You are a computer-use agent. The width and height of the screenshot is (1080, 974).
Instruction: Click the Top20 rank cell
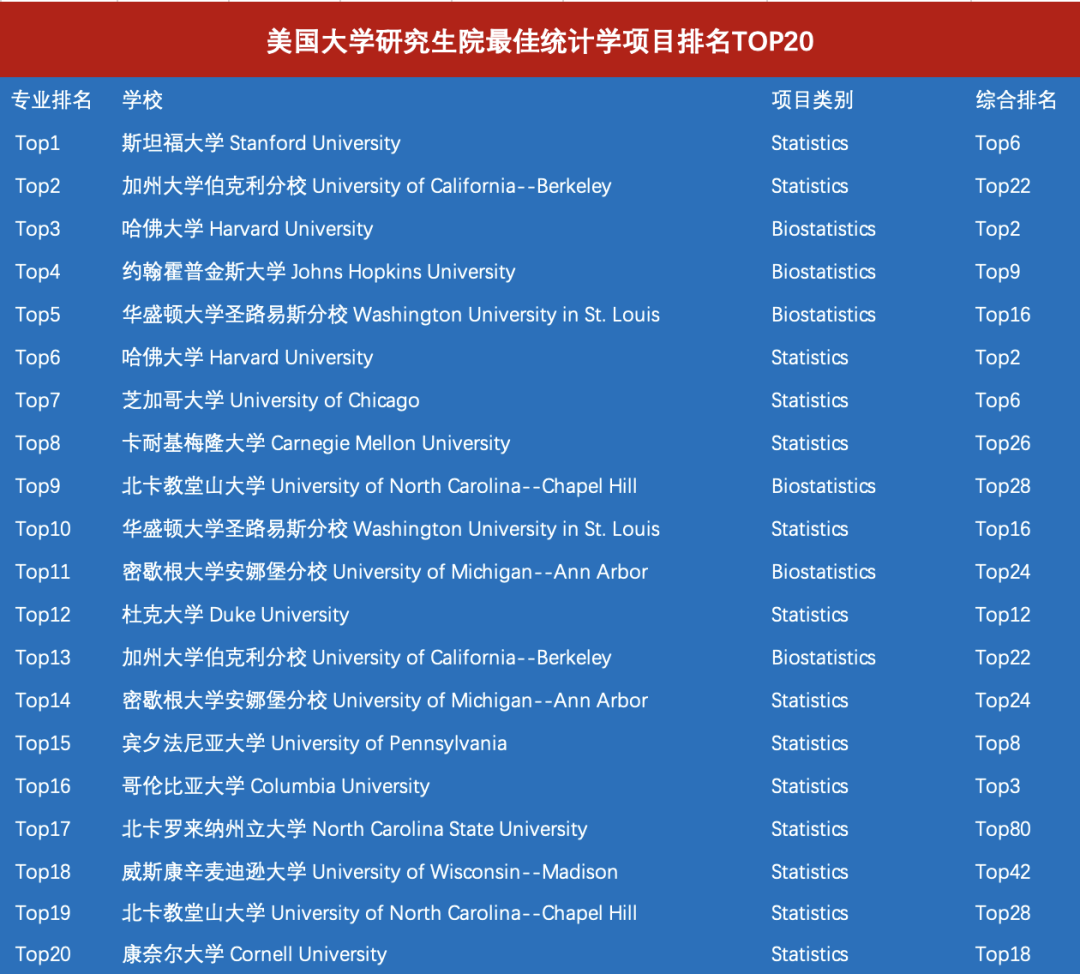pos(43,954)
